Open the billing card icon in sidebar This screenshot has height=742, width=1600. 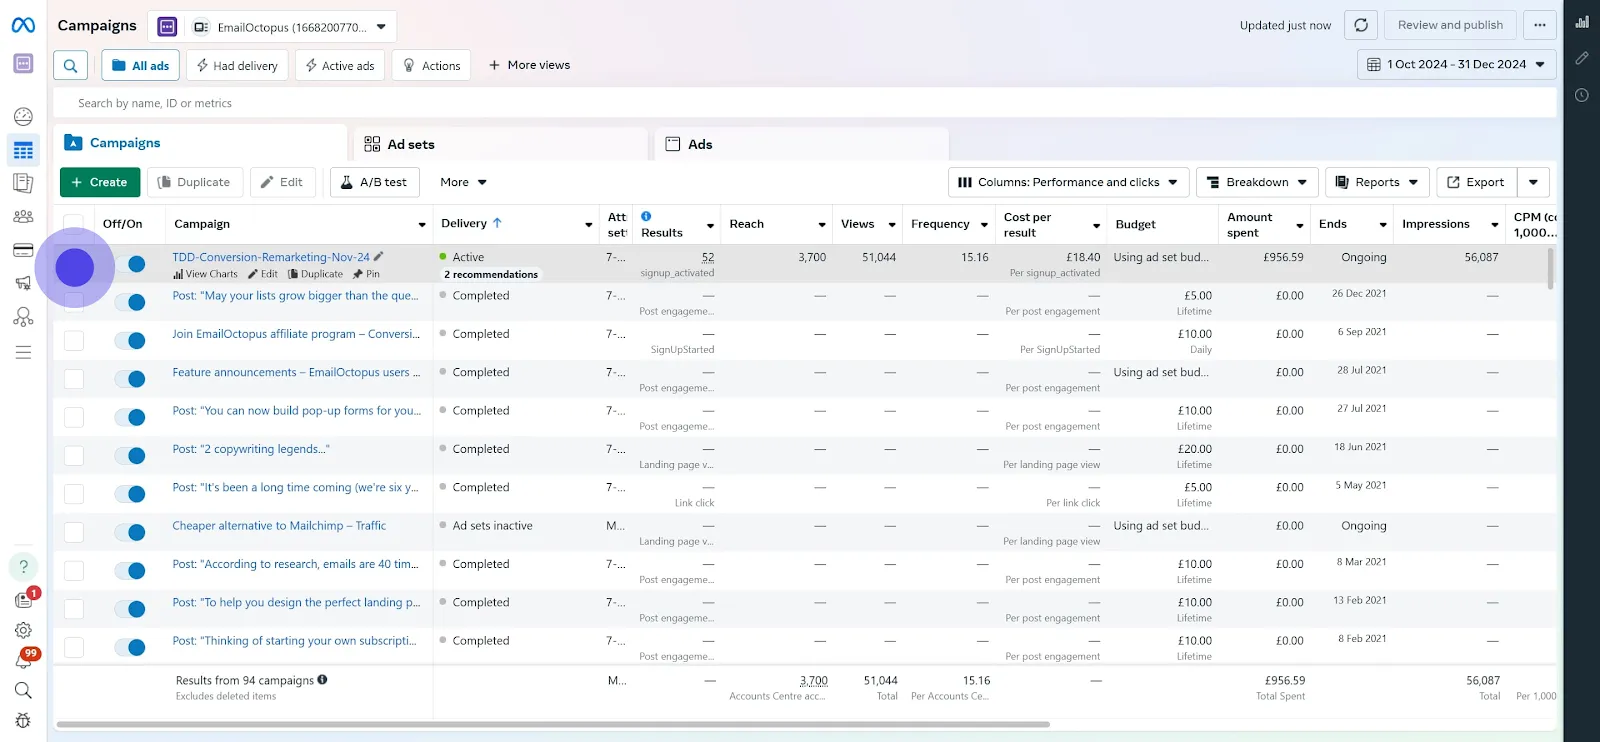tap(23, 250)
